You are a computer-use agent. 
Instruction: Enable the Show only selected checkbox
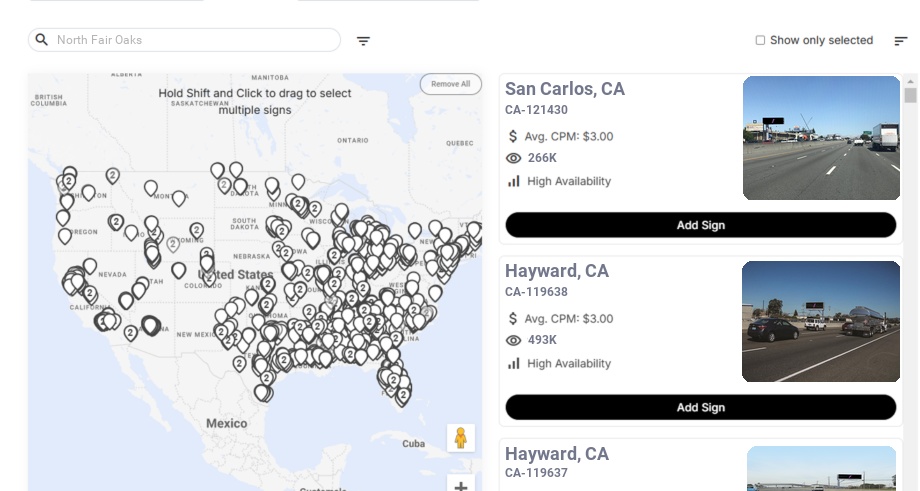tap(760, 40)
